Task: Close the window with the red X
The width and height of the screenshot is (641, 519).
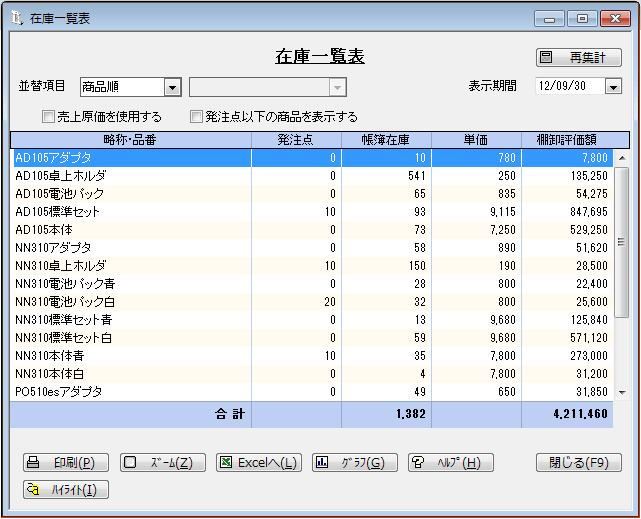Action: 615,19
